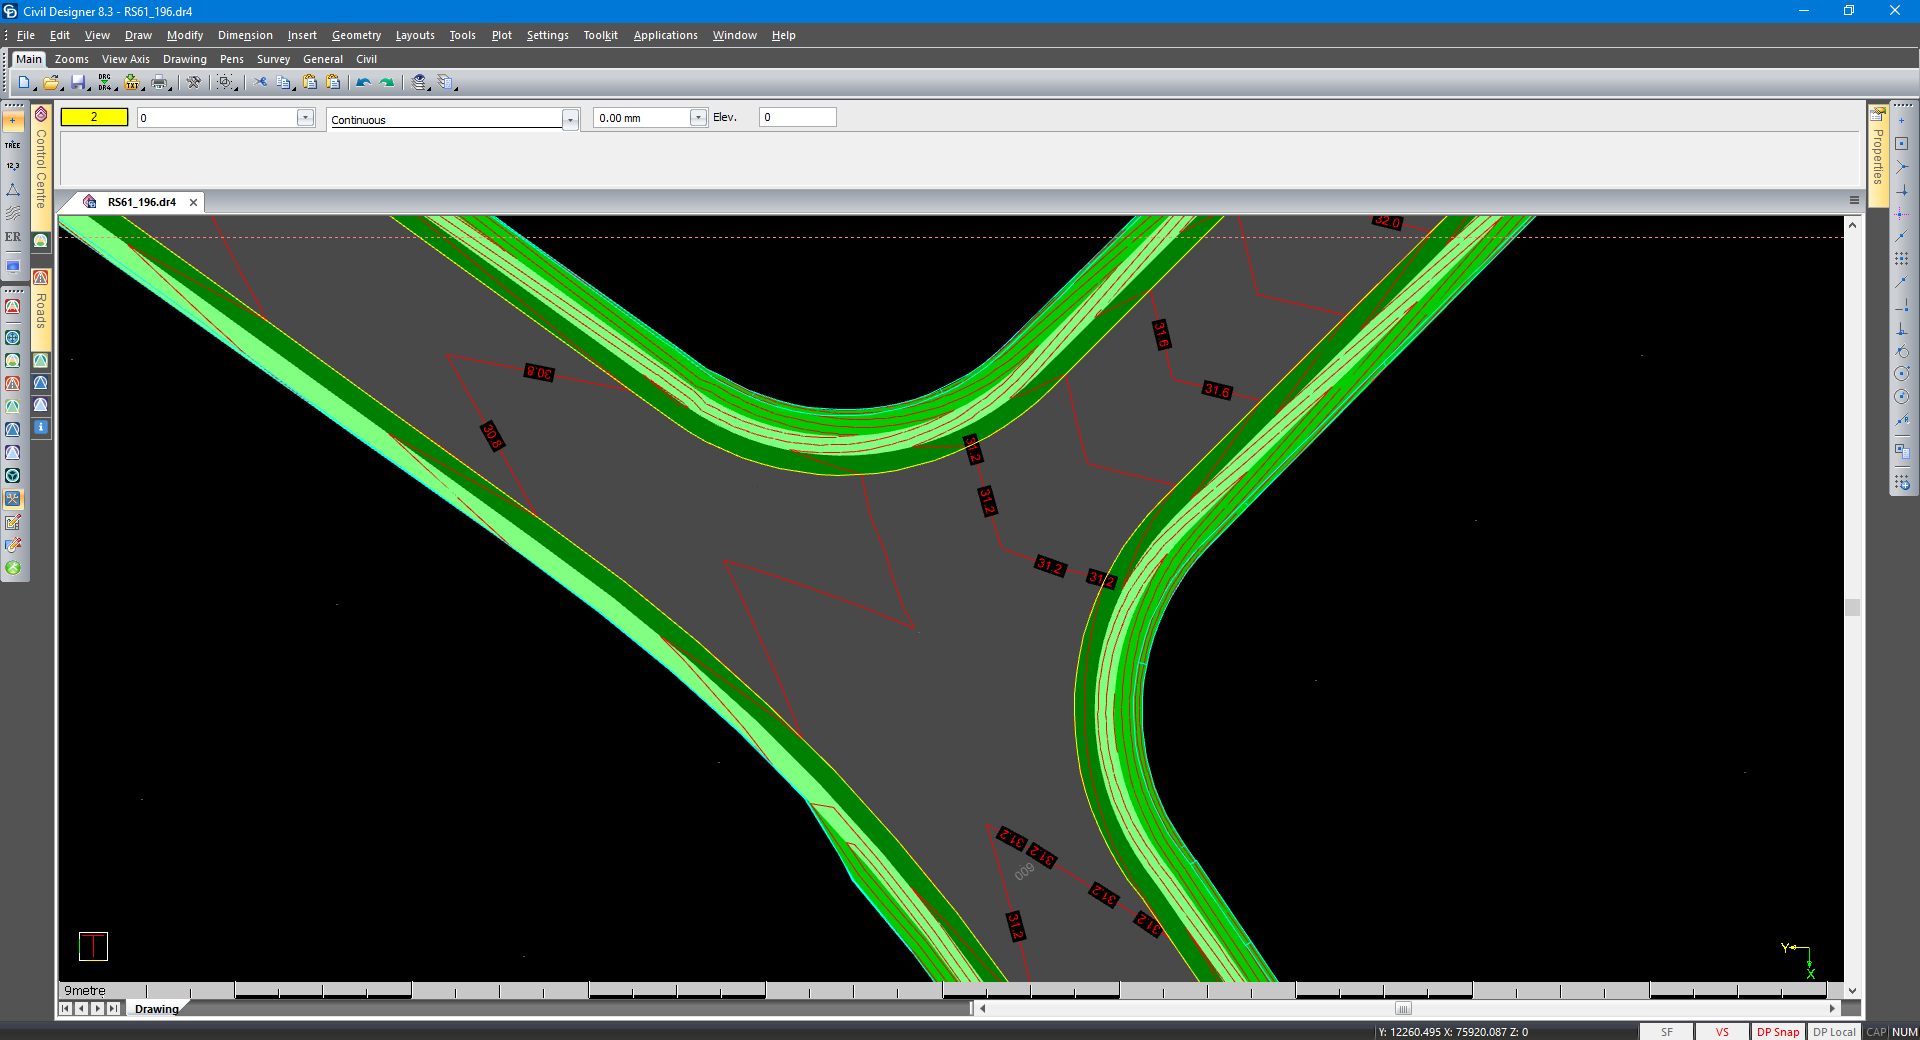
Task: Click the Save drawing icon
Action: tap(78, 83)
